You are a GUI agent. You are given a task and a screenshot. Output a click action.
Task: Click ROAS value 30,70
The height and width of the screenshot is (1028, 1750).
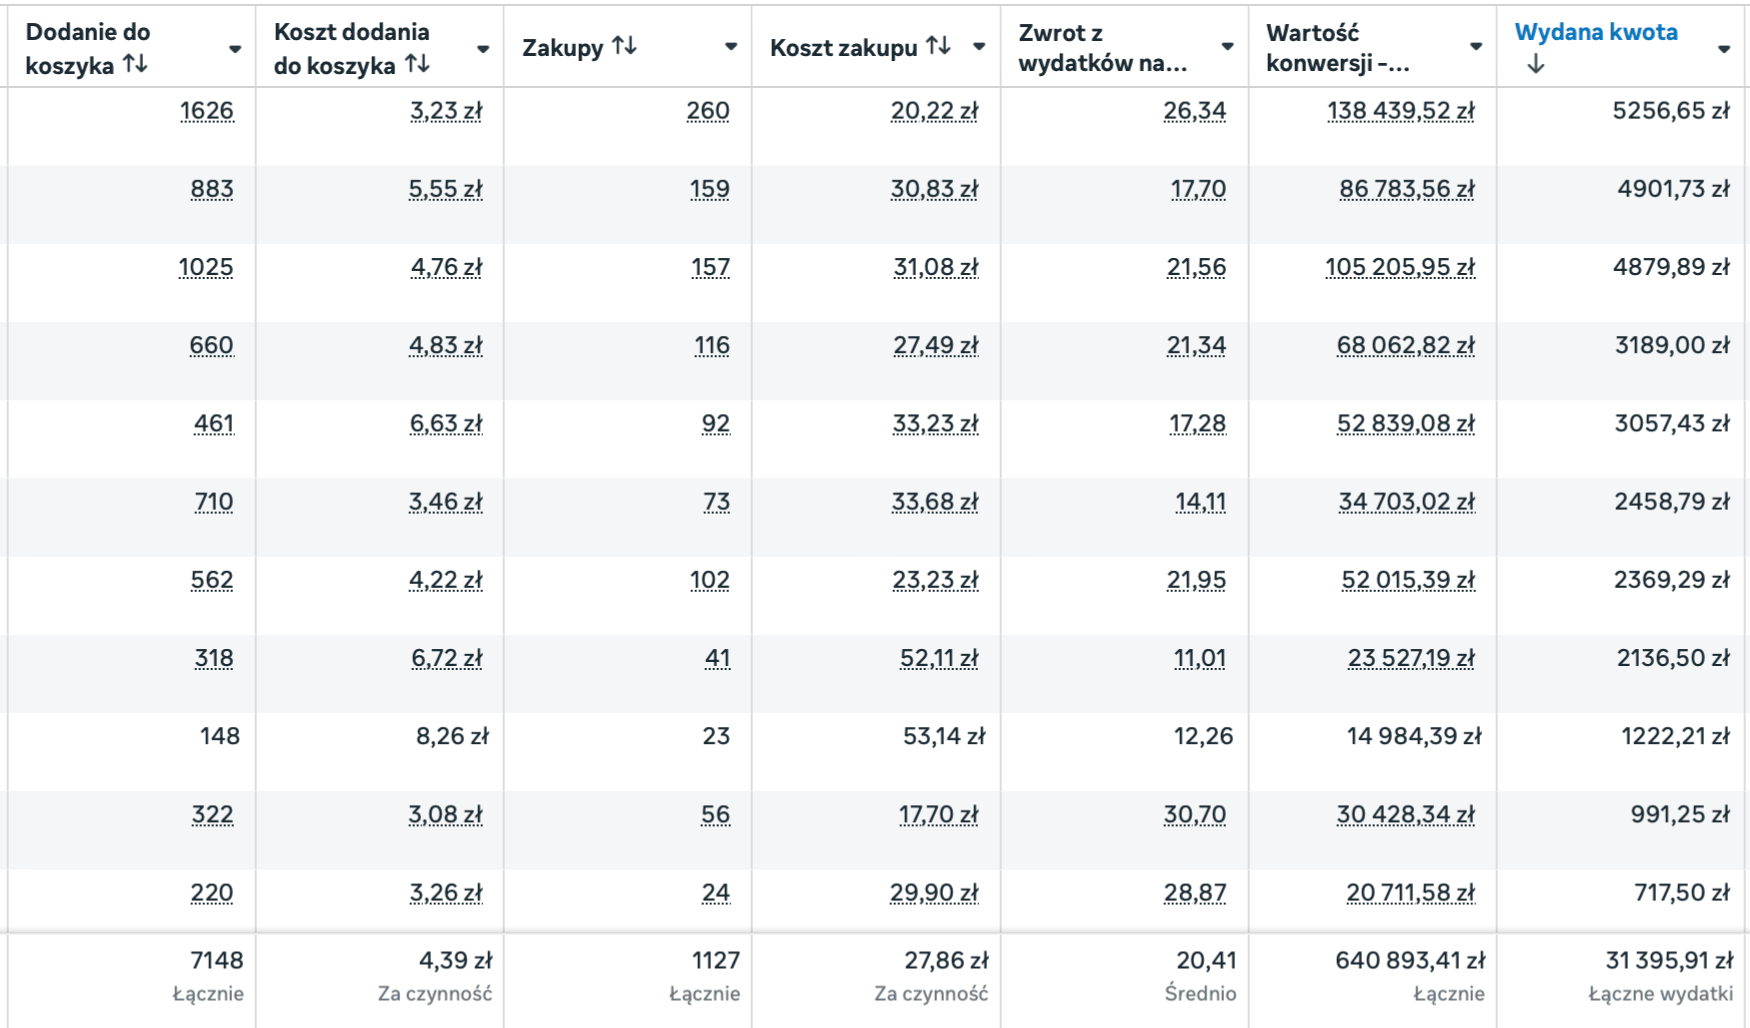[1194, 815]
